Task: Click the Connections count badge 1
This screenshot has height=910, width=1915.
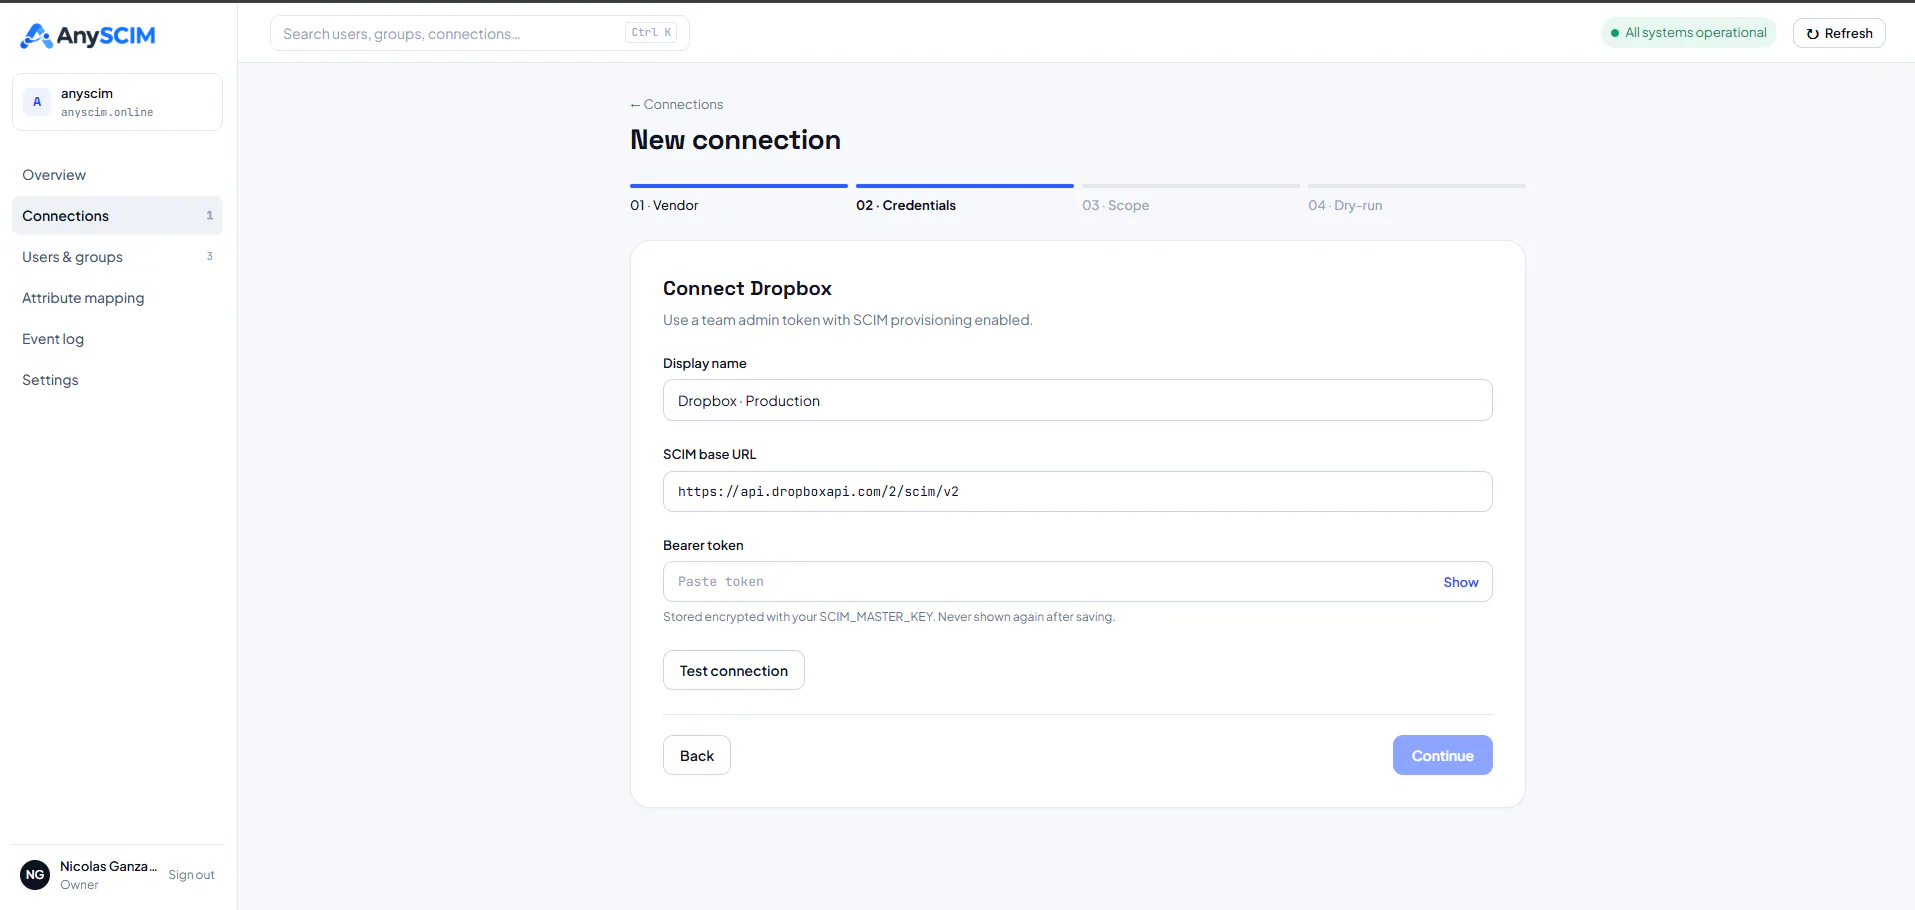Action: tap(209, 216)
